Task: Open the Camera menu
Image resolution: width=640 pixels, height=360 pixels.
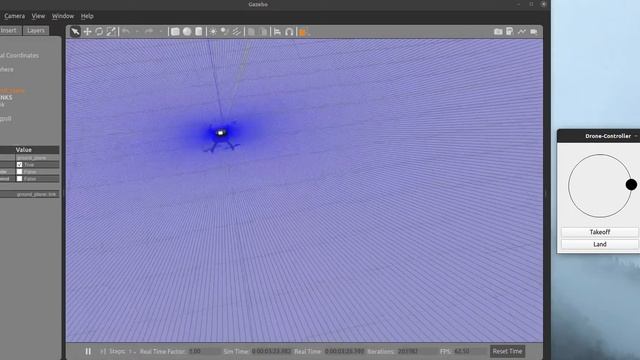Action: [15, 16]
